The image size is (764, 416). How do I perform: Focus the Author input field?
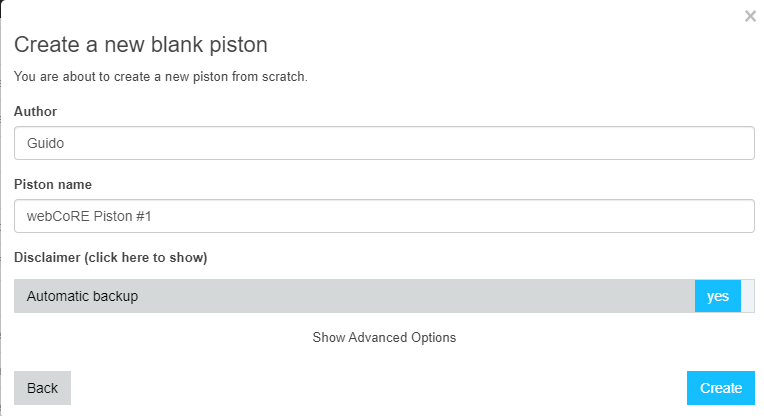[x=384, y=143]
